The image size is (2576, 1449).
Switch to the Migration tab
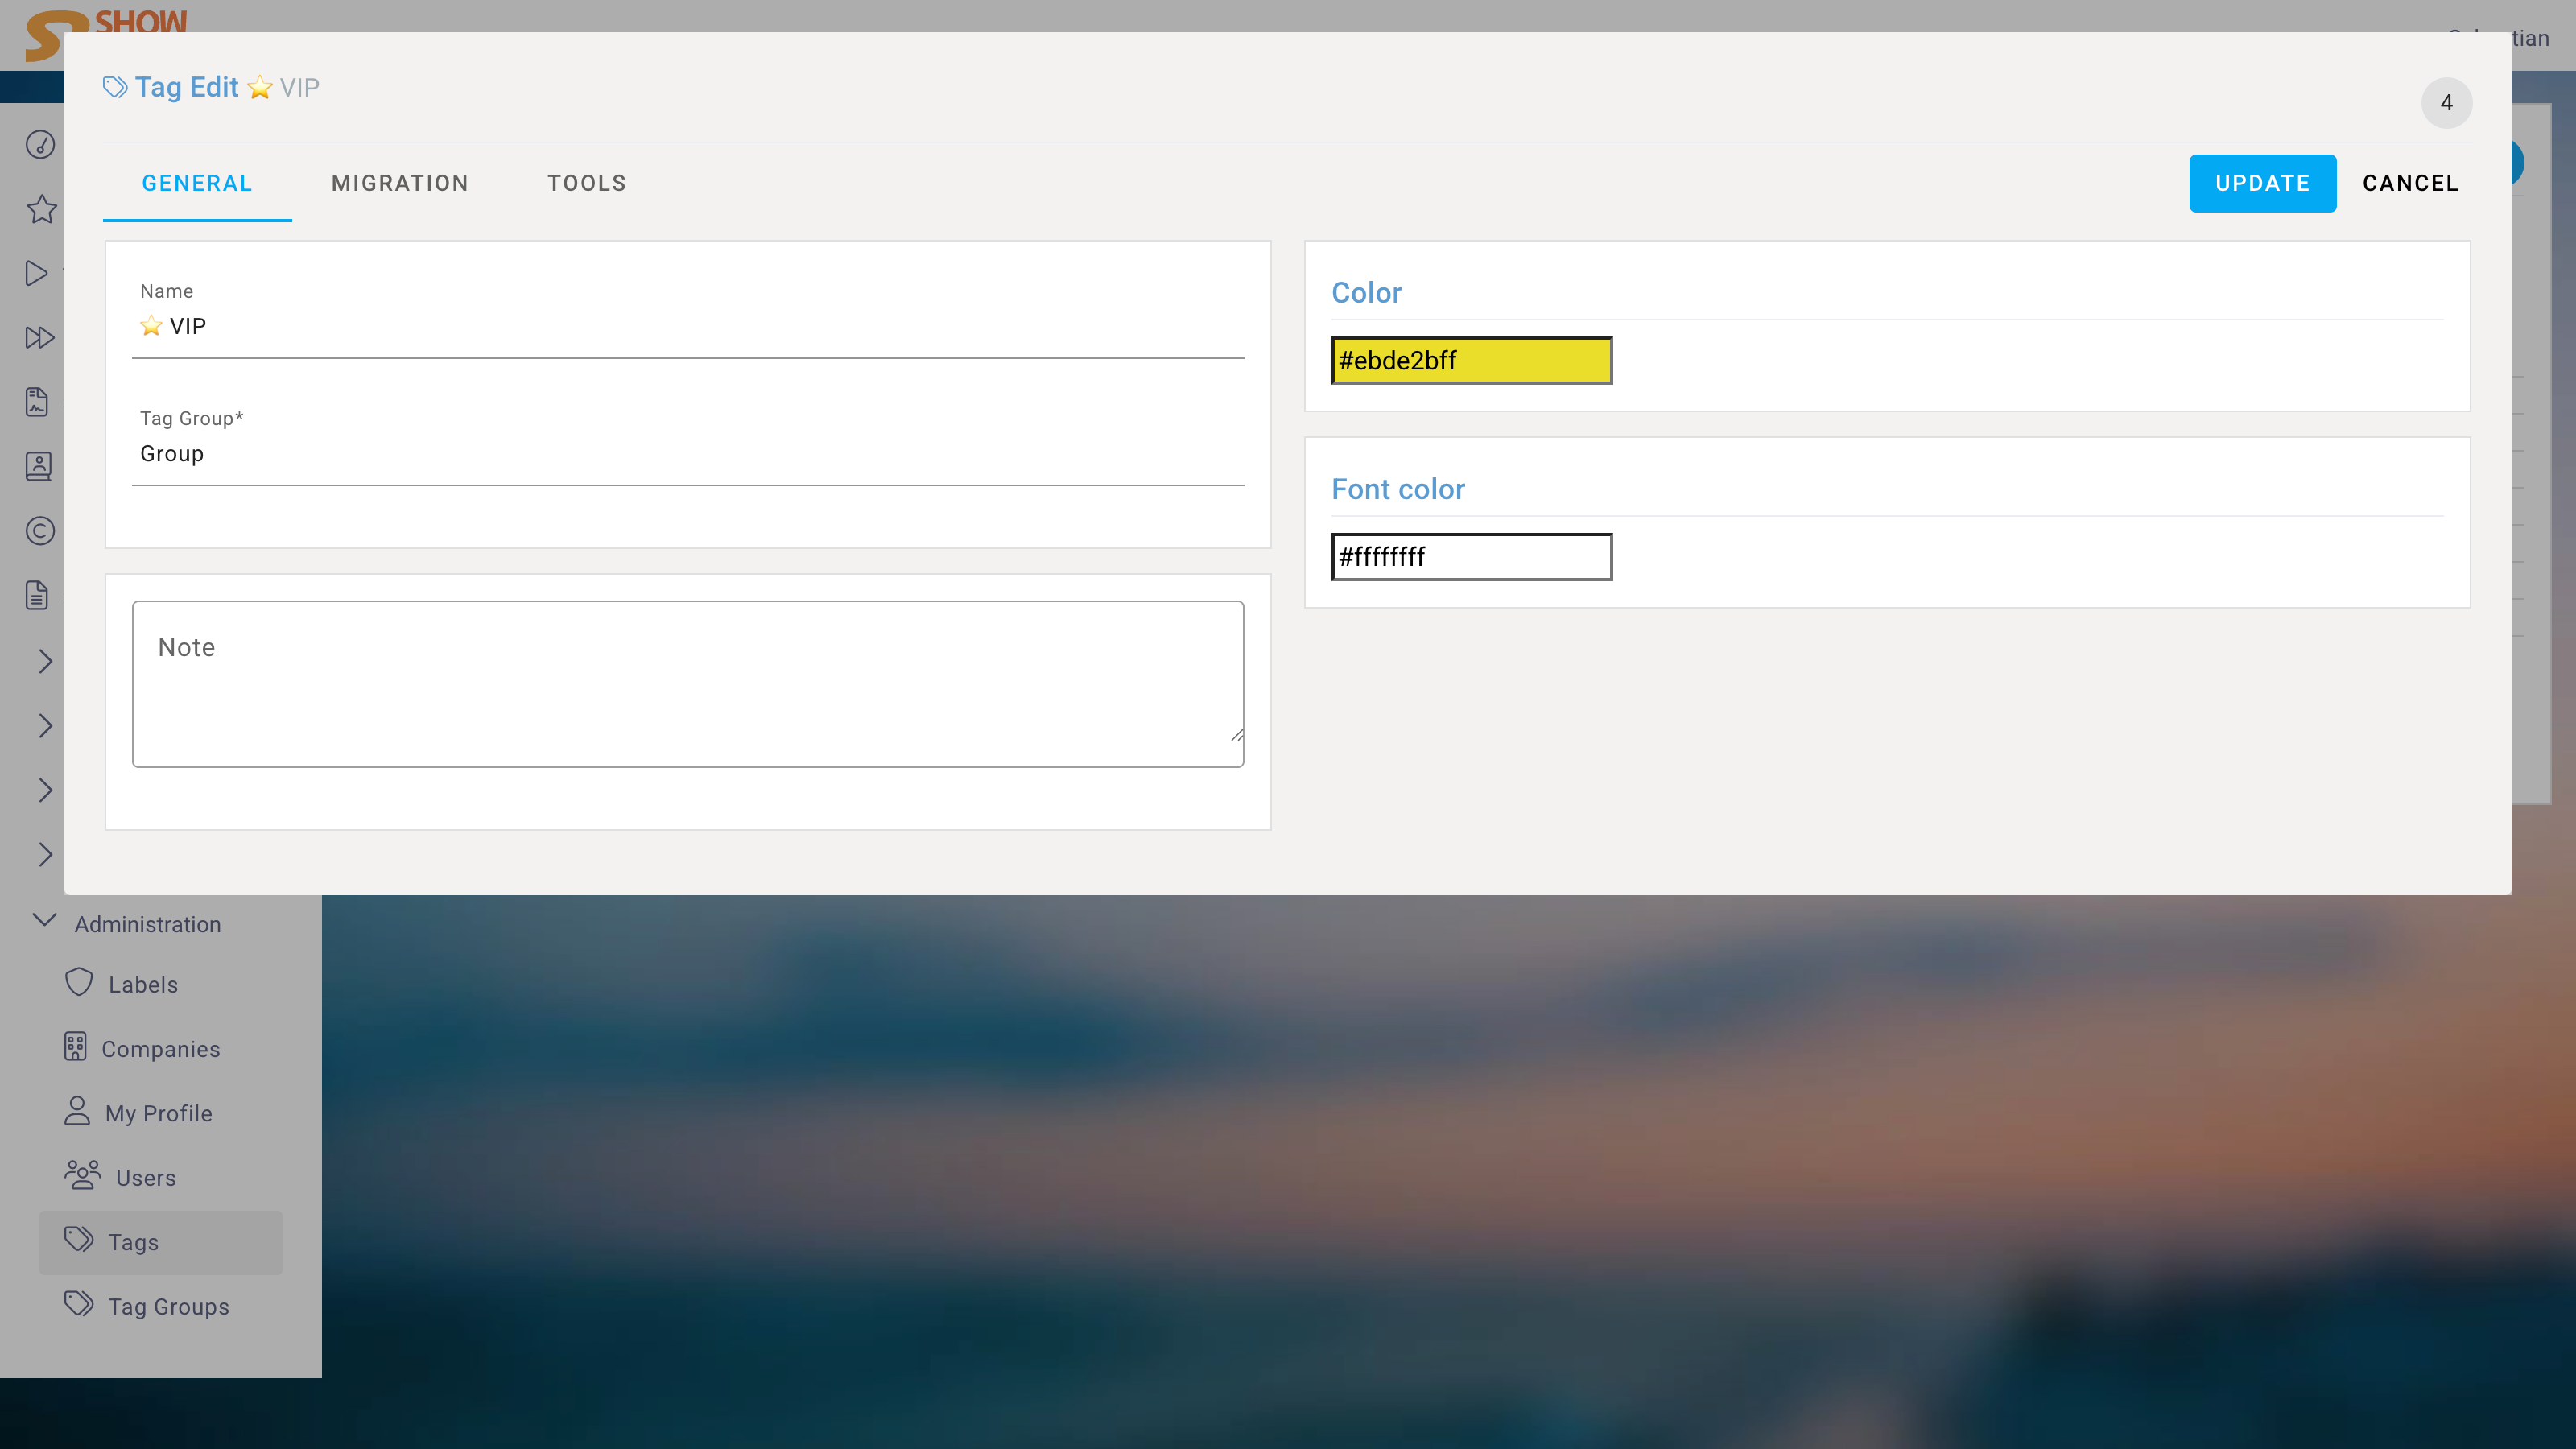pyautogui.click(x=399, y=183)
